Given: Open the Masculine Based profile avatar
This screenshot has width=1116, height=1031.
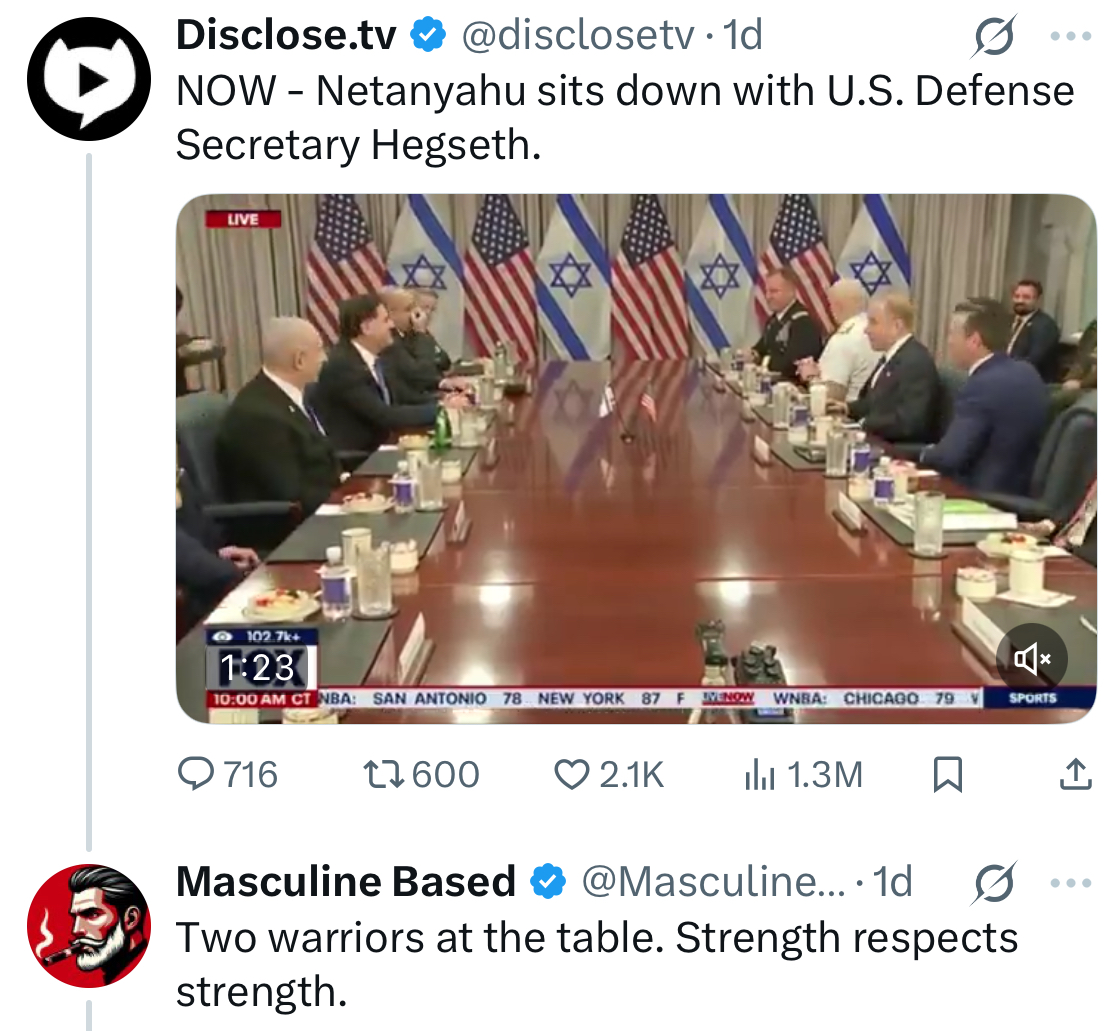Looking at the screenshot, I should pyautogui.click(x=89, y=926).
